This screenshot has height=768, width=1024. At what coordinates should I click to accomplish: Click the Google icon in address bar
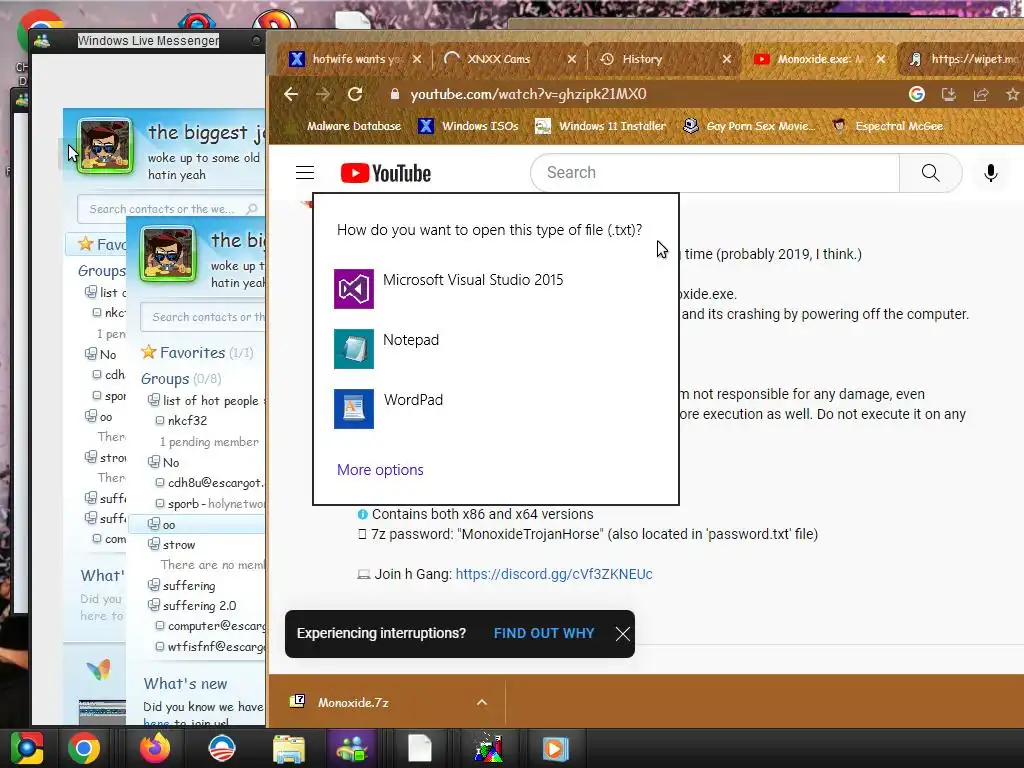point(917,94)
